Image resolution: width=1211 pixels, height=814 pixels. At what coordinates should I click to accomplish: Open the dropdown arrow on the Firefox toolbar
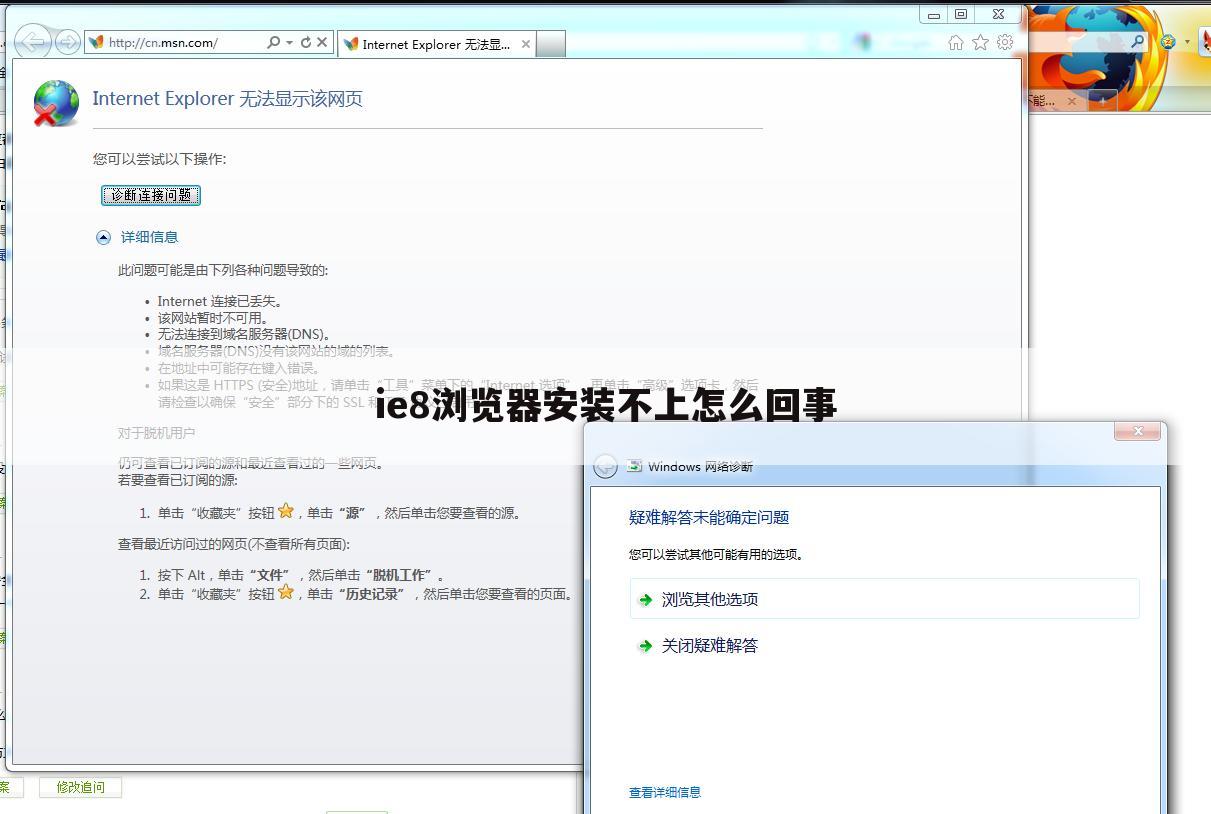click(1187, 42)
